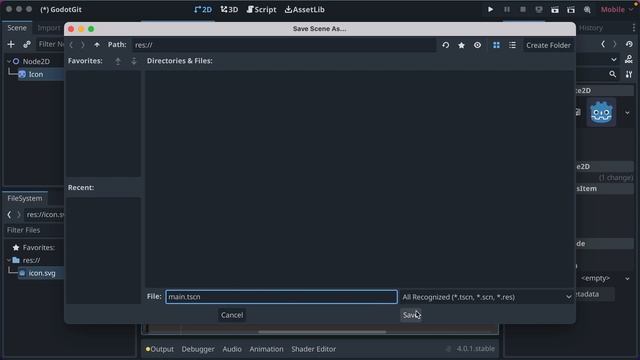The image size is (640, 360).
Task: Click the Save button
Action: [x=411, y=315]
